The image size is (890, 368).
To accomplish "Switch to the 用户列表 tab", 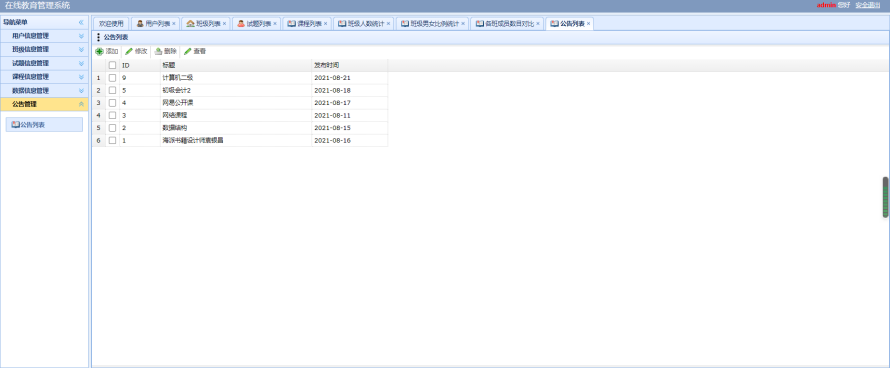I will [157, 24].
